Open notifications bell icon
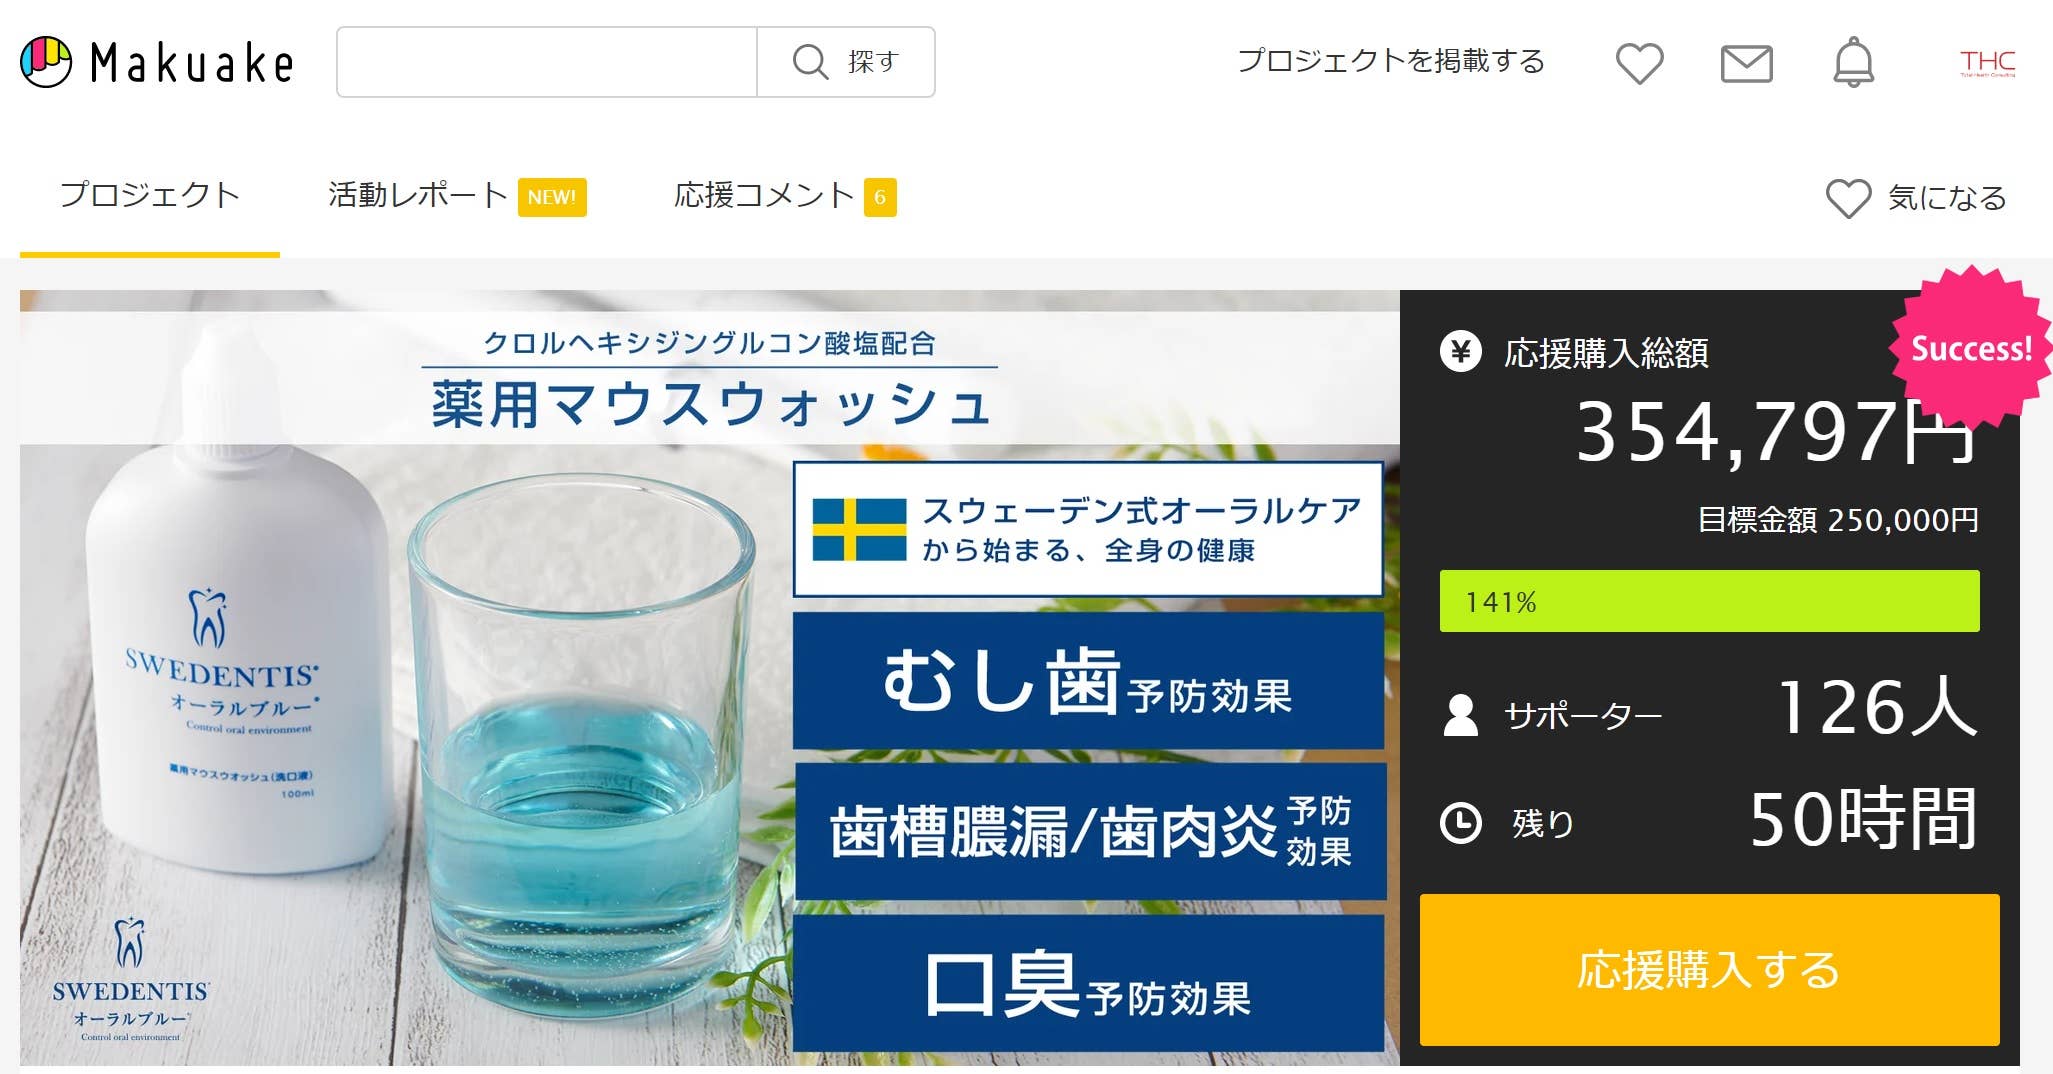Screen dimensions: 2053x1074 pos(1853,62)
